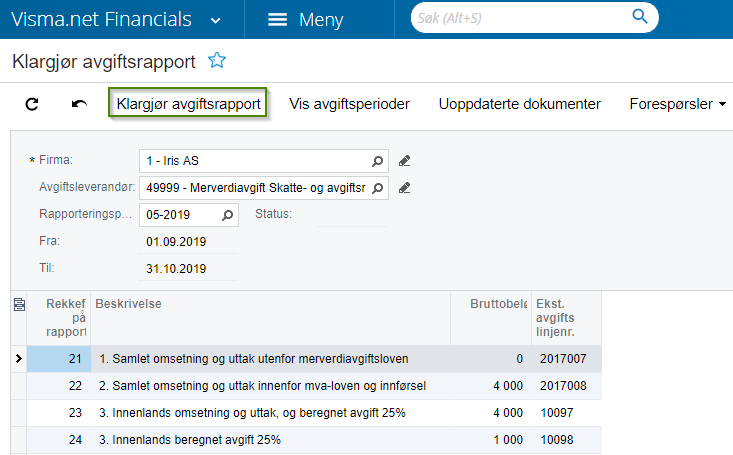Viewport: 733px width, 455px height.
Task: Click line number 10097
Action: (x=557, y=413)
